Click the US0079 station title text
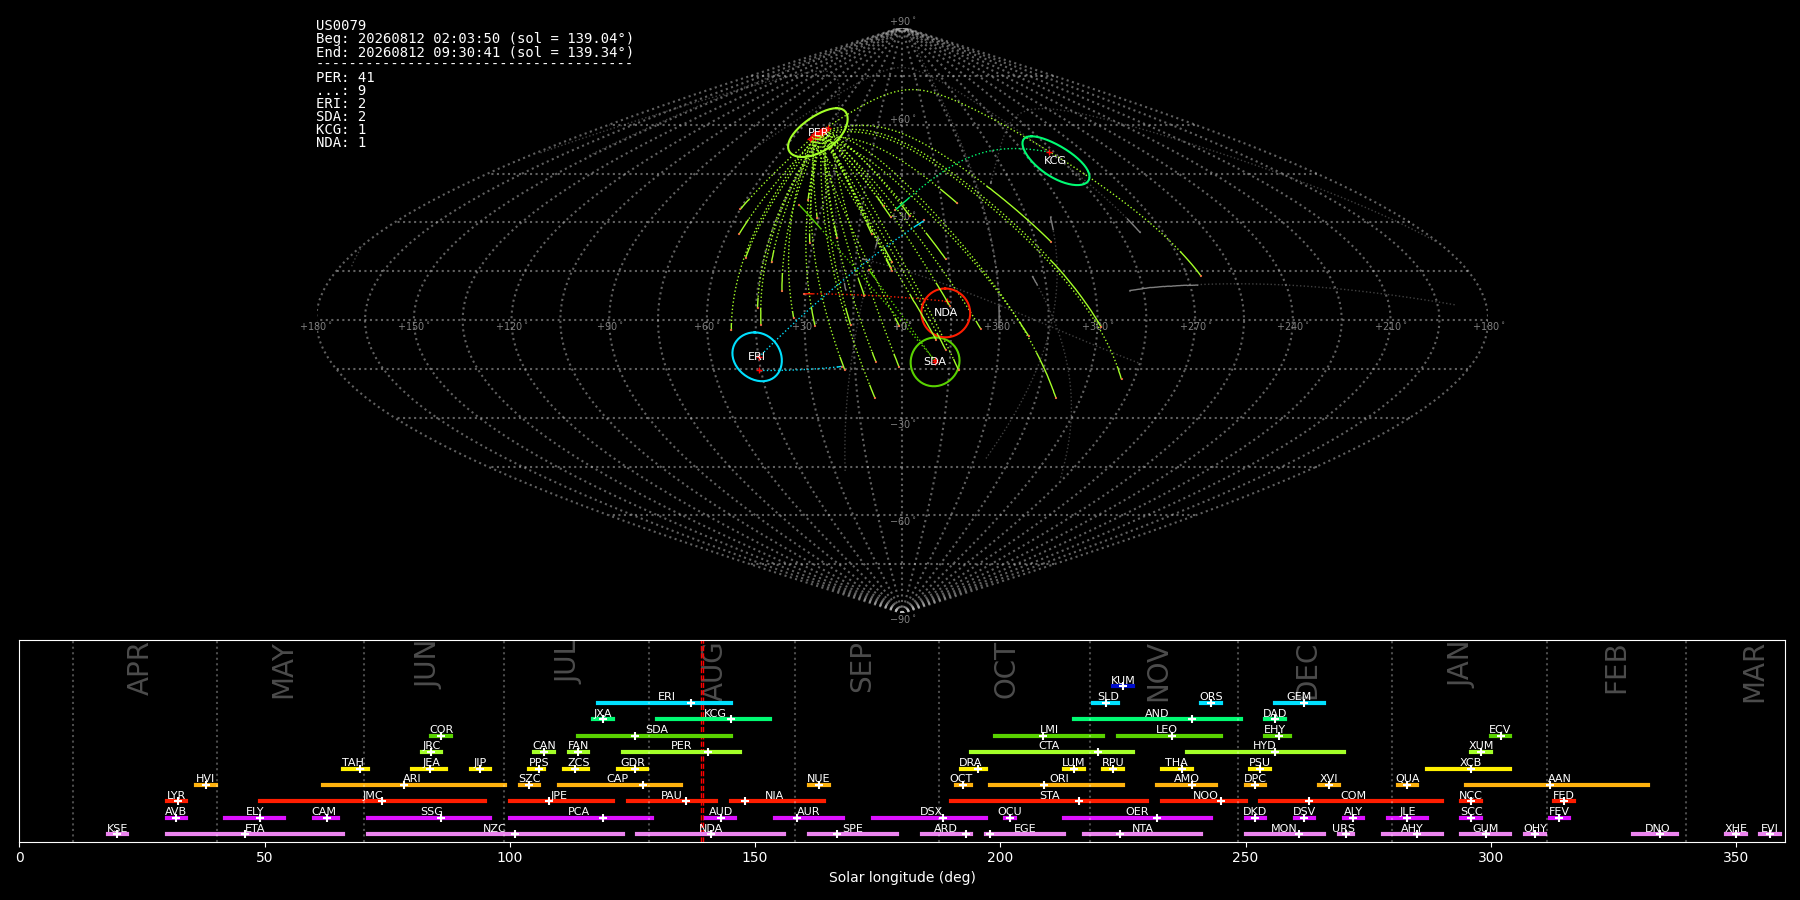The width and height of the screenshot is (1800, 900). click(341, 26)
